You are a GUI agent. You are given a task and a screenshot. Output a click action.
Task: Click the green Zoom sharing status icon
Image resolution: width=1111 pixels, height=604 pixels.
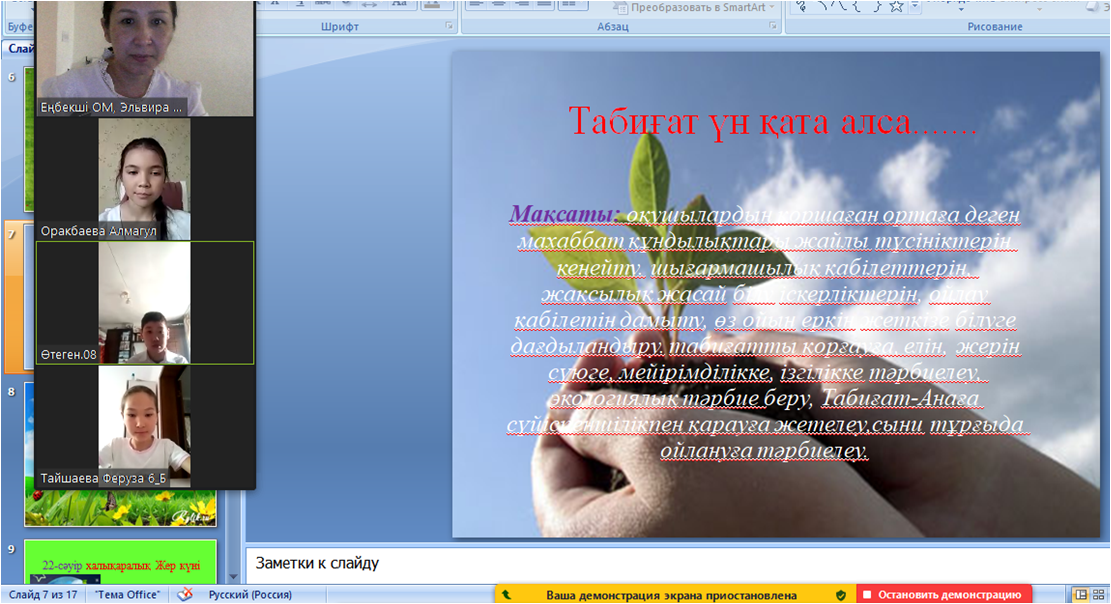tap(507, 595)
